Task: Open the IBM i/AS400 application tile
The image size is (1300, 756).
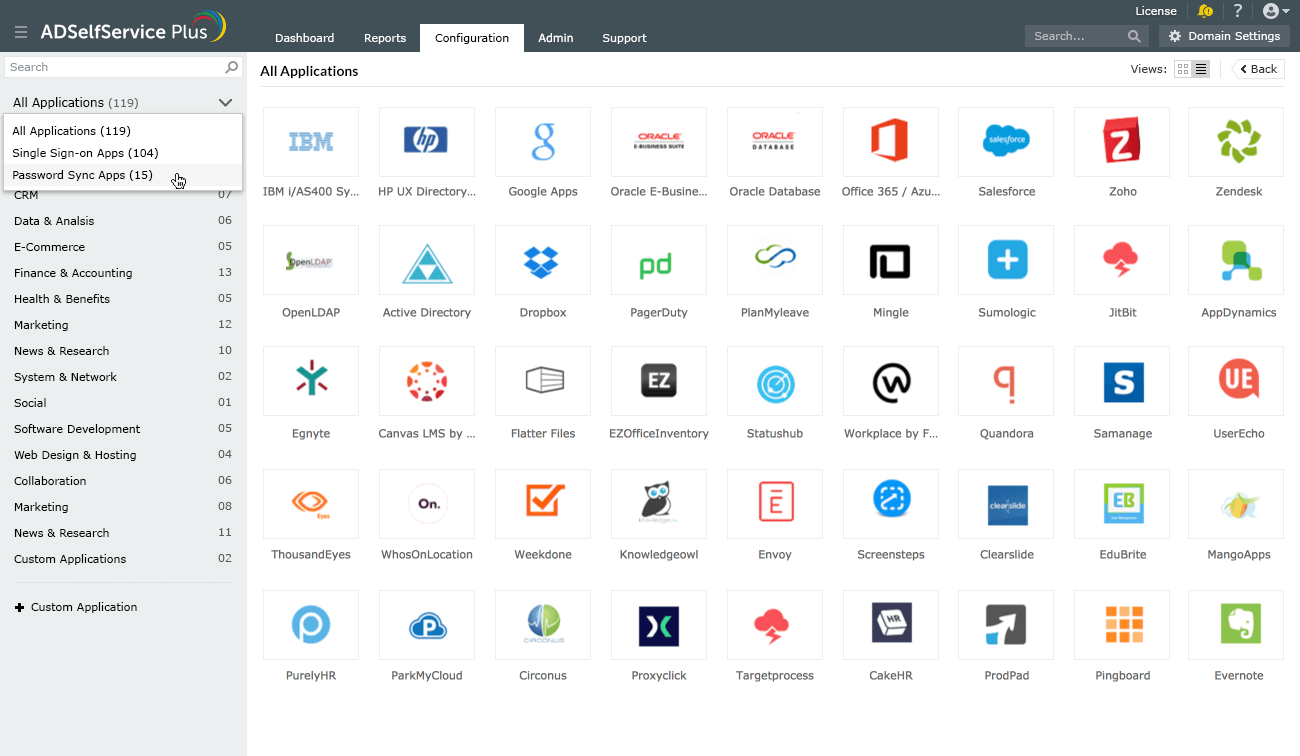Action: click(311, 142)
